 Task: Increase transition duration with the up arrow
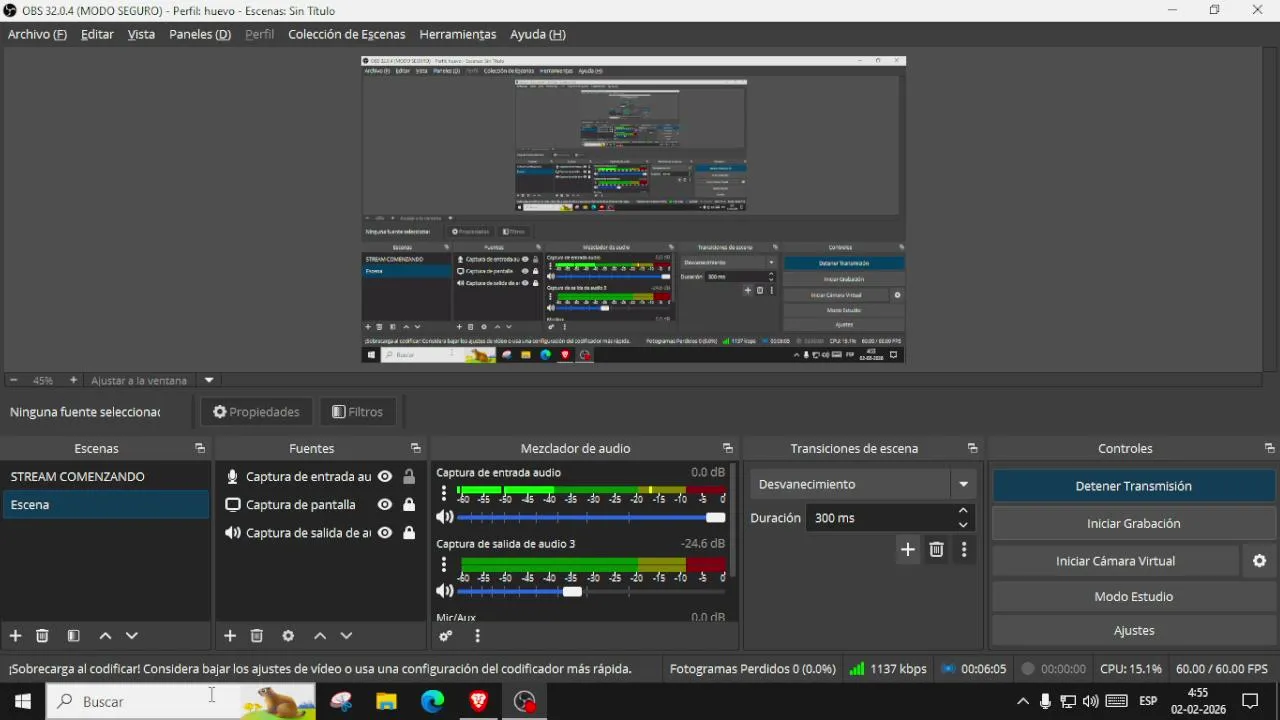point(963,511)
